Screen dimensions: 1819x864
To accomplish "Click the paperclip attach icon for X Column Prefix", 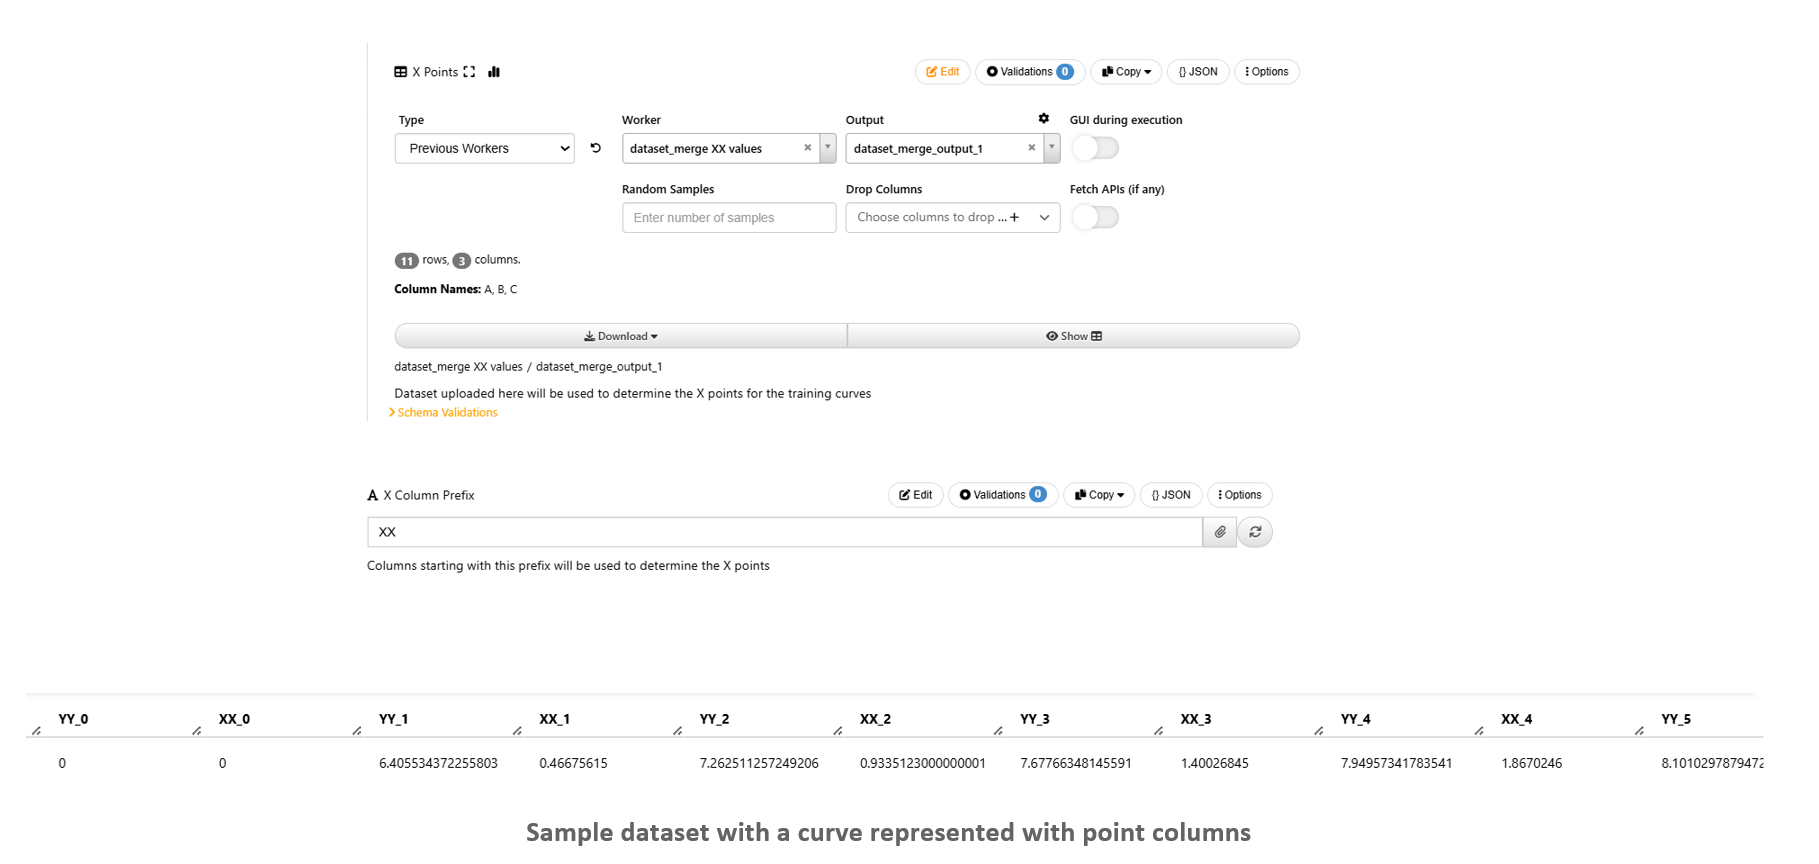I will [x=1220, y=532].
